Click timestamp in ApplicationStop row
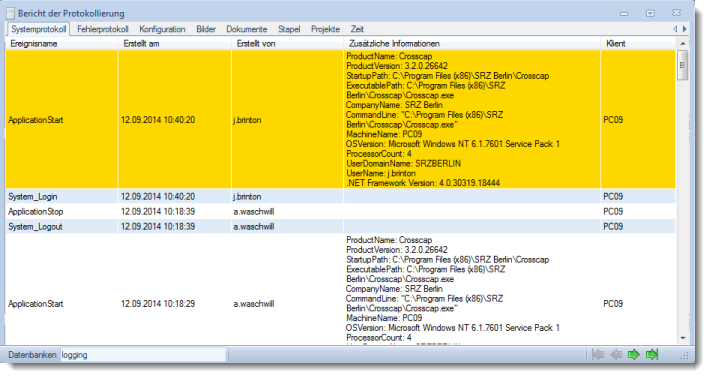The height and width of the screenshot is (378, 710). coord(158,211)
